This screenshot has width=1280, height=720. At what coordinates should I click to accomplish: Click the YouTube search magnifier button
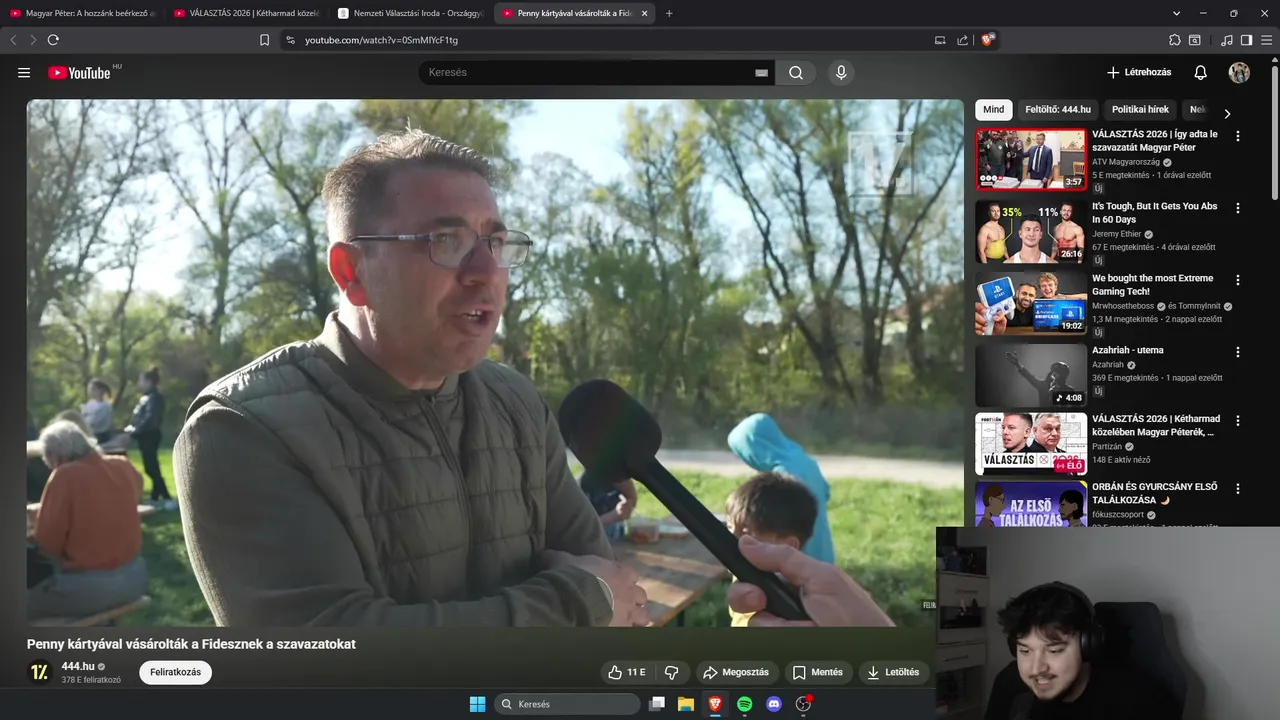coord(795,73)
